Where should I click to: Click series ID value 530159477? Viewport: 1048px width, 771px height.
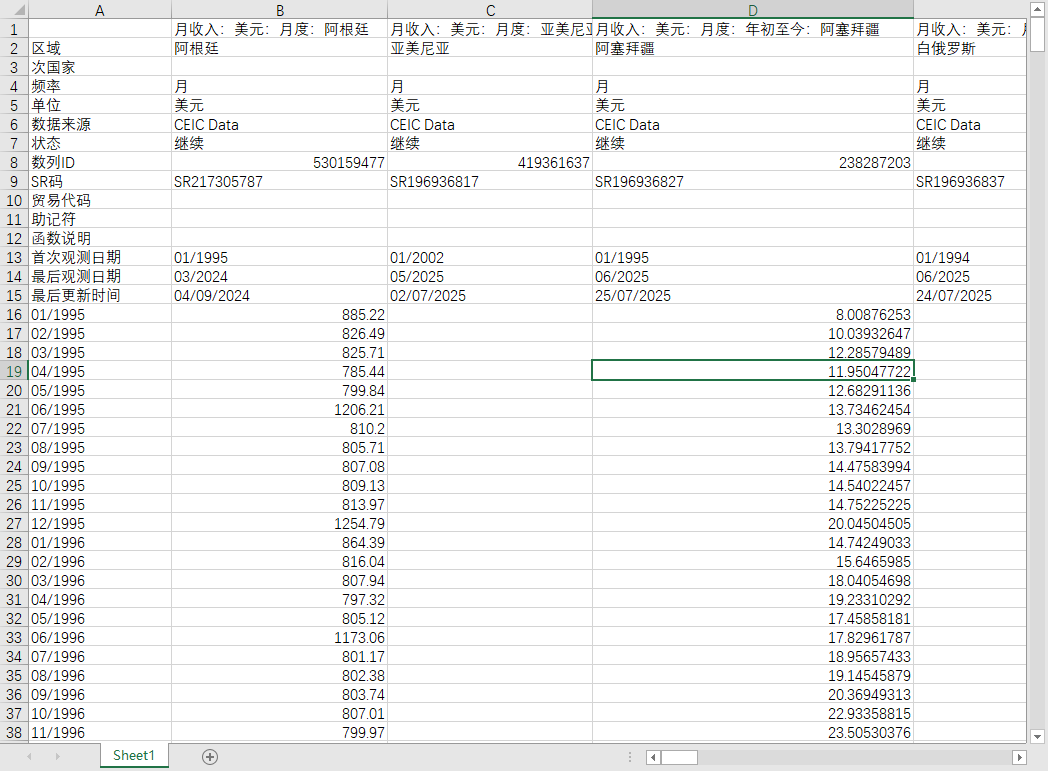pyautogui.click(x=279, y=162)
